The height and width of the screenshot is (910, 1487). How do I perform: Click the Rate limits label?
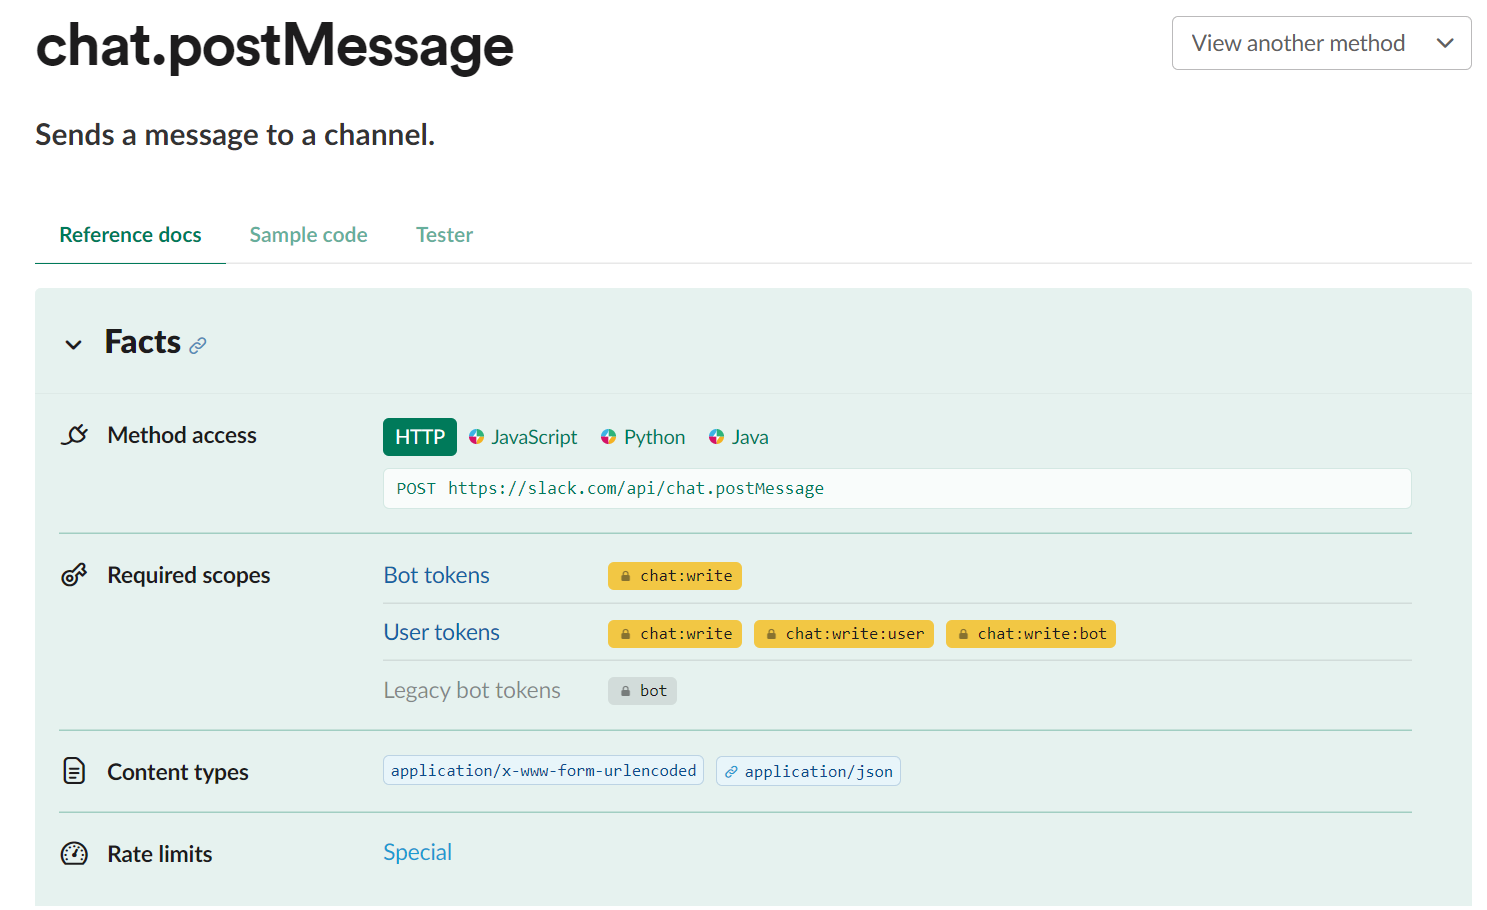pos(160,854)
